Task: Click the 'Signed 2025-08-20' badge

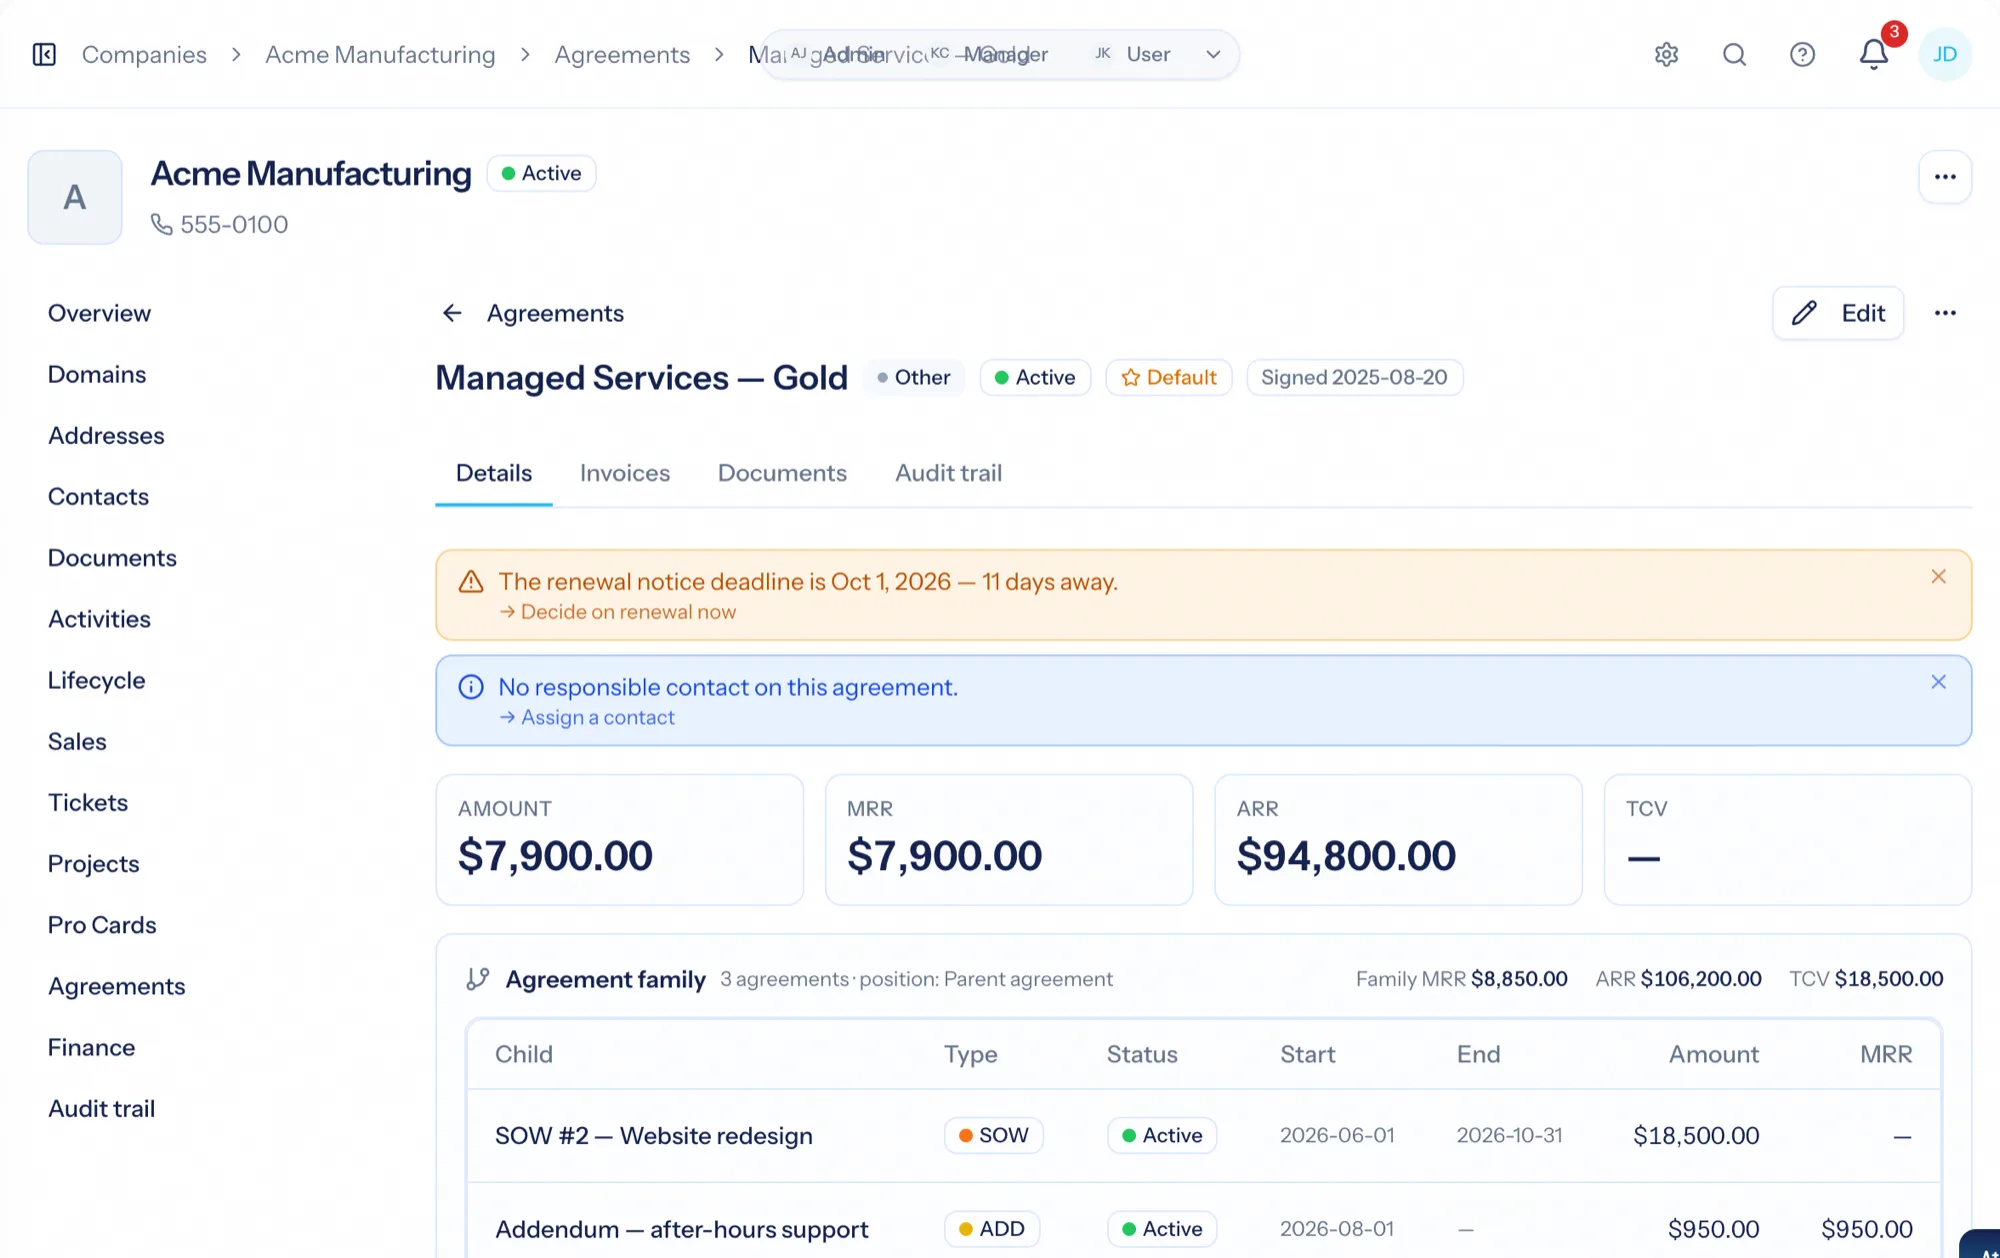Action: (x=1354, y=377)
